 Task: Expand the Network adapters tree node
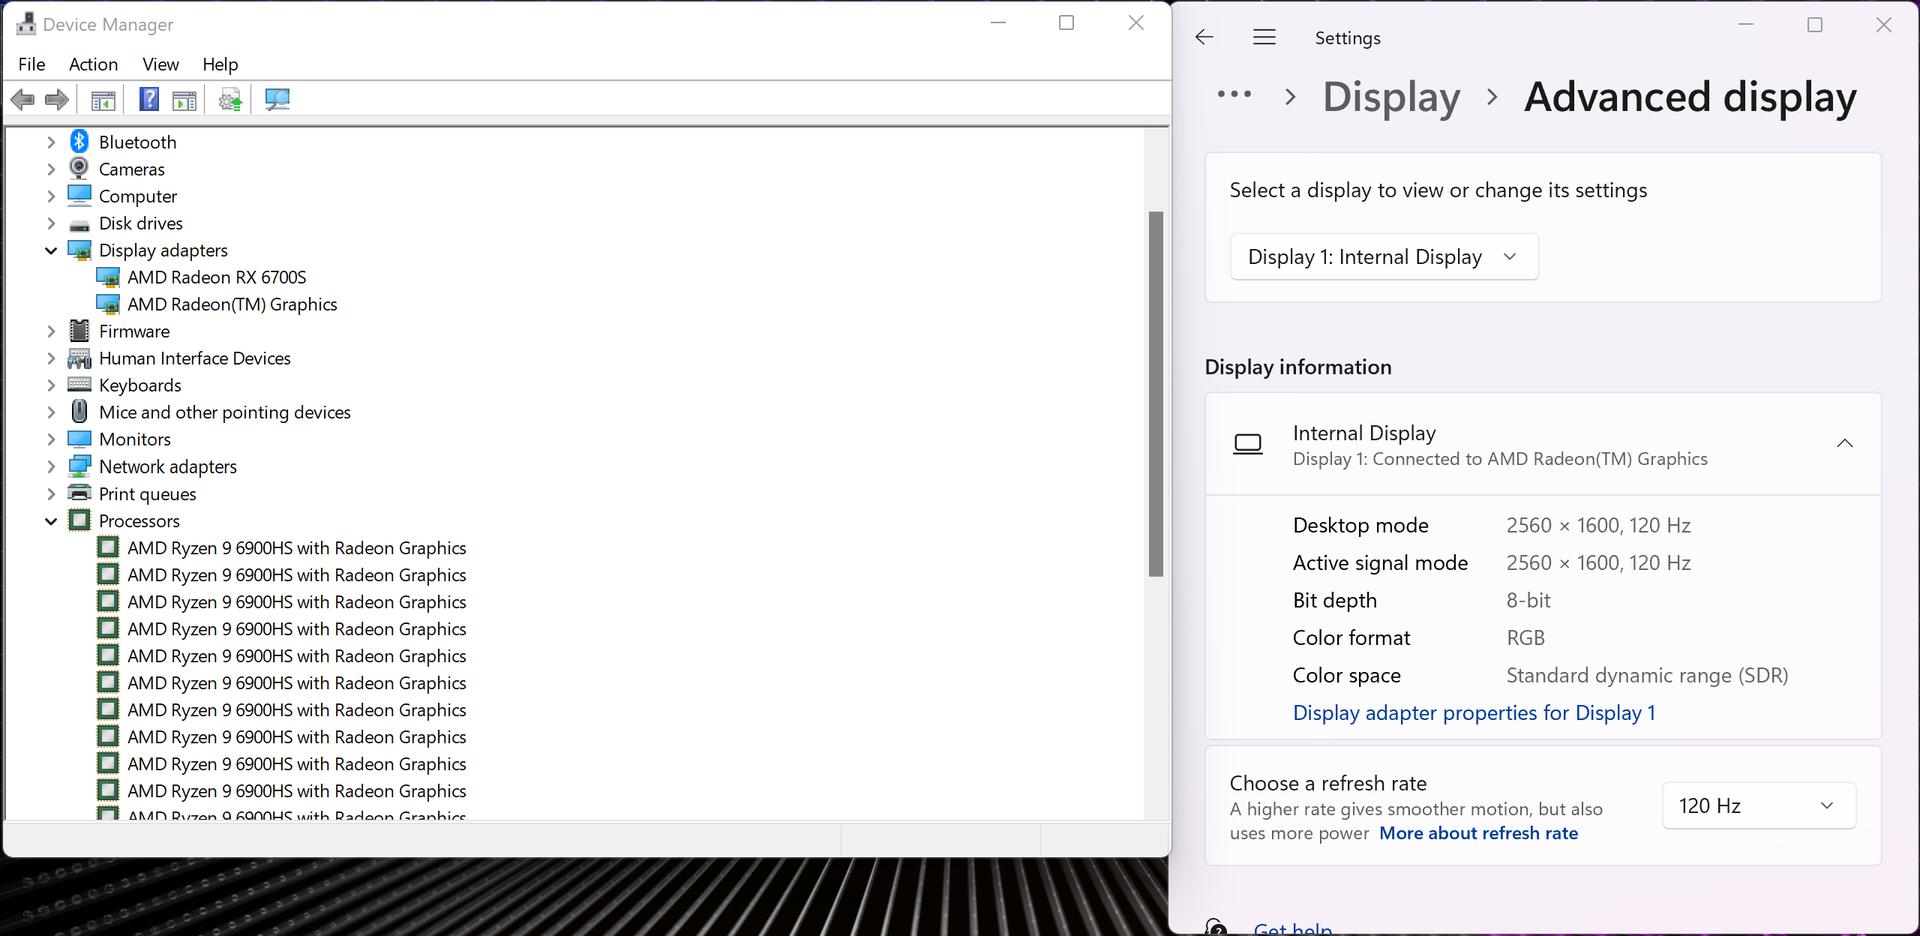(51, 466)
